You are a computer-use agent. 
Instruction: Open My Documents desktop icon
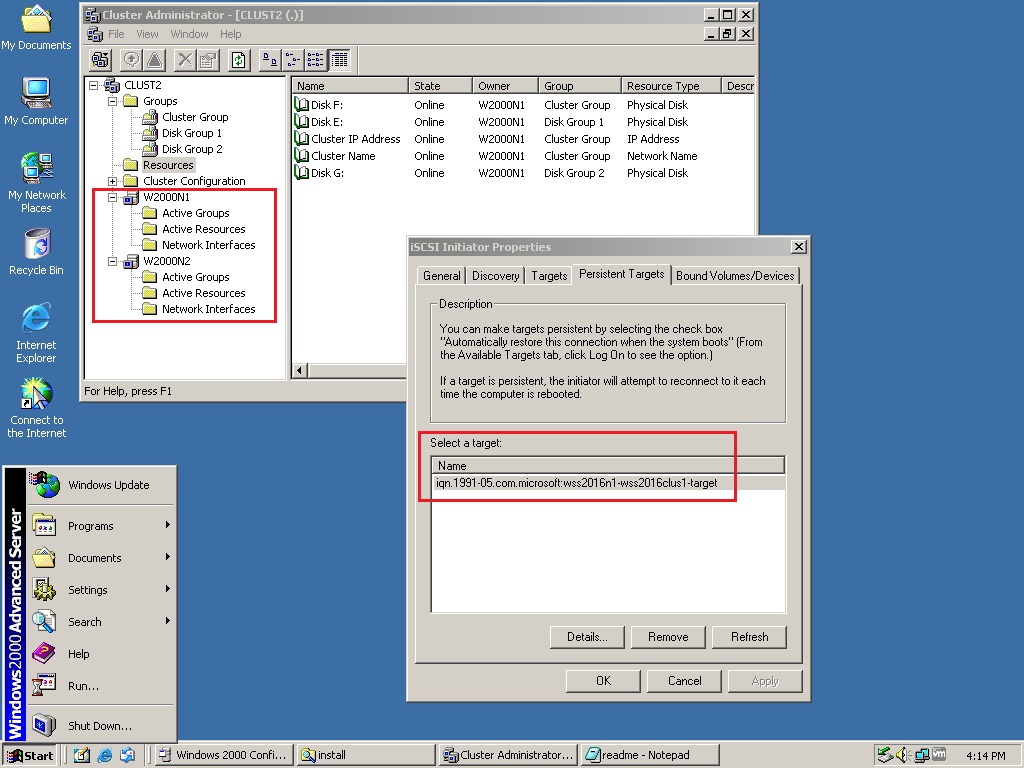tap(36, 27)
